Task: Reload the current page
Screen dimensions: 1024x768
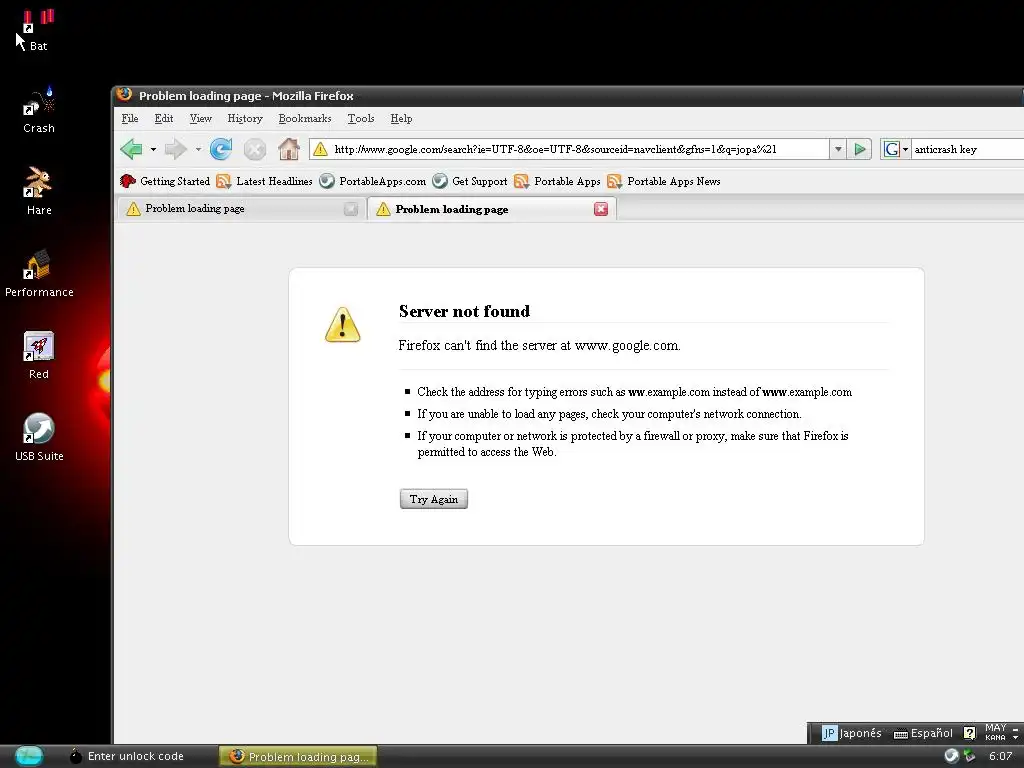Action: [x=221, y=149]
